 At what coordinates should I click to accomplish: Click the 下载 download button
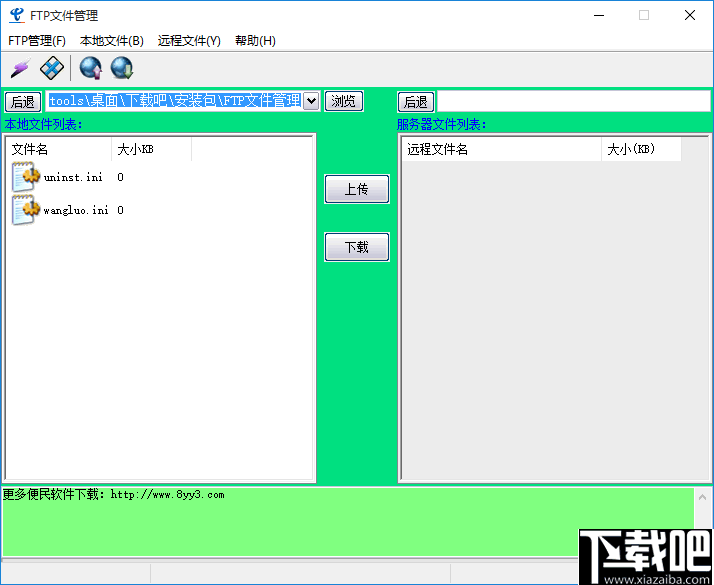(357, 247)
